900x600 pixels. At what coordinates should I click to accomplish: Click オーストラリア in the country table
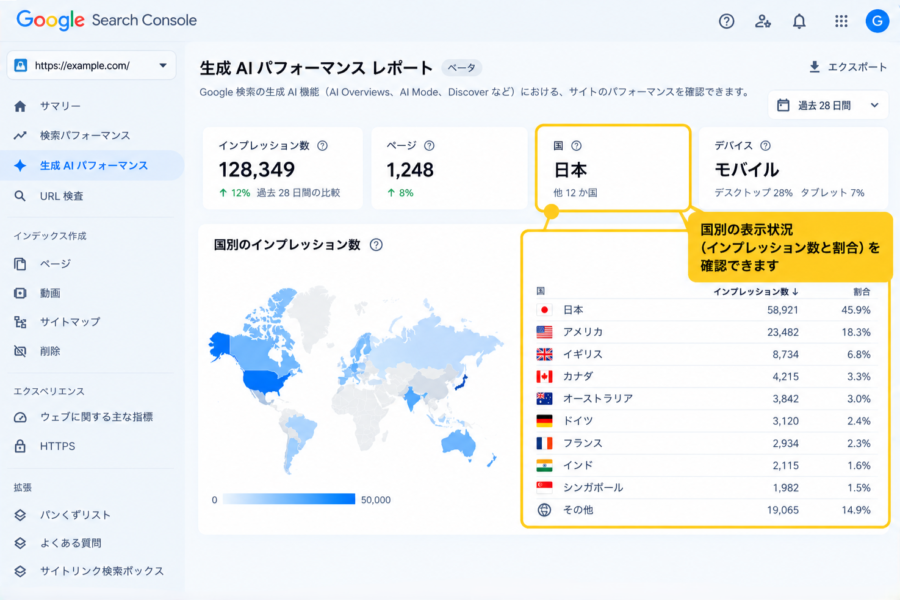coord(598,398)
